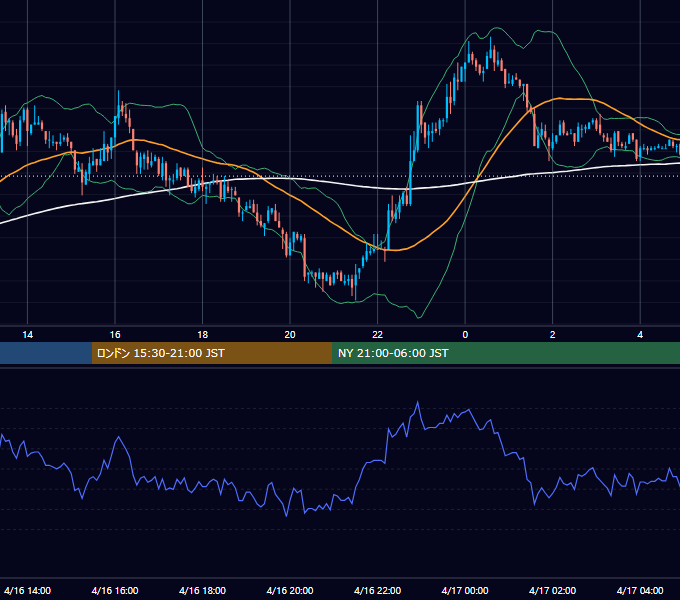Screen dimensions: 680x600
Task: Click the 4 hour label on price chart axis
Action: pyautogui.click(x=640, y=335)
